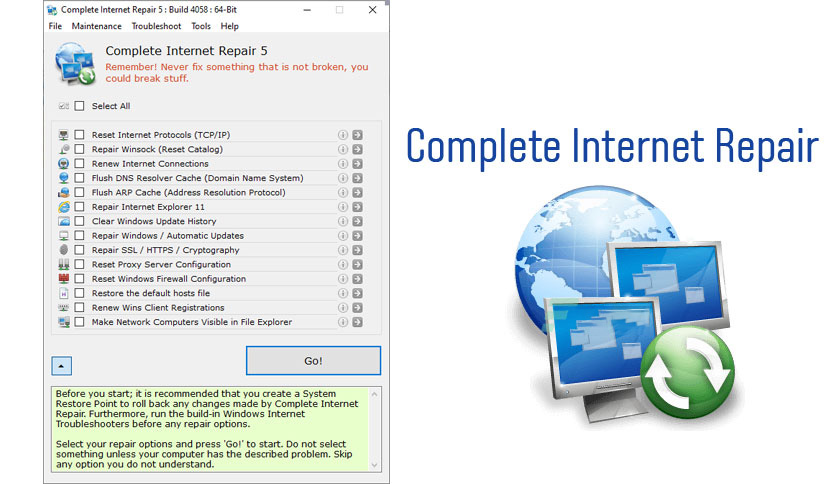Open the Maintenance menu
Image resolution: width=836 pixels, height=484 pixels.
(96, 26)
